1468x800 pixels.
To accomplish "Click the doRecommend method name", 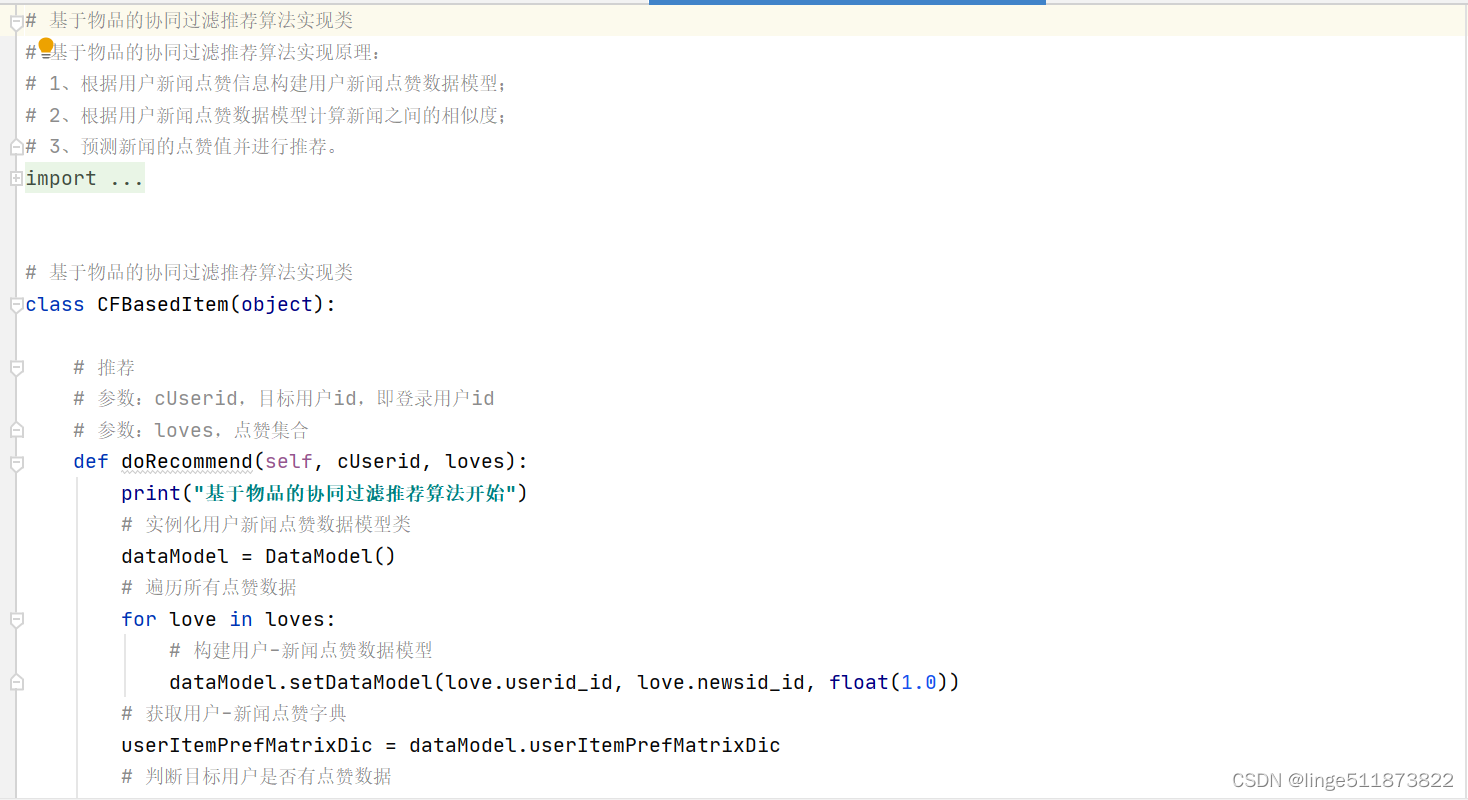I will click(187, 461).
